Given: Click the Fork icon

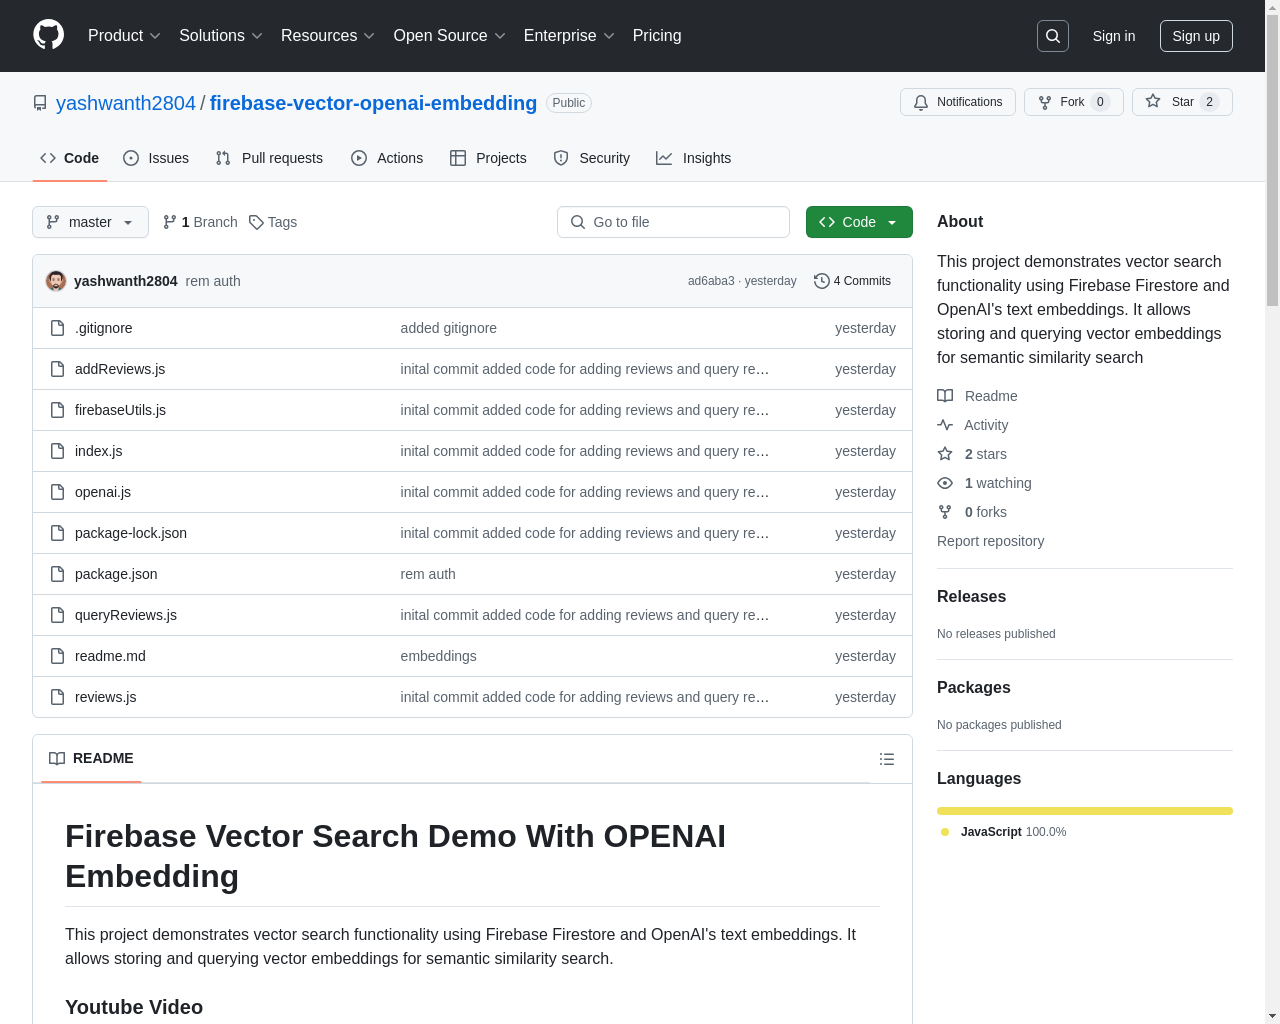Looking at the screenshot, I should [1045, 102].
